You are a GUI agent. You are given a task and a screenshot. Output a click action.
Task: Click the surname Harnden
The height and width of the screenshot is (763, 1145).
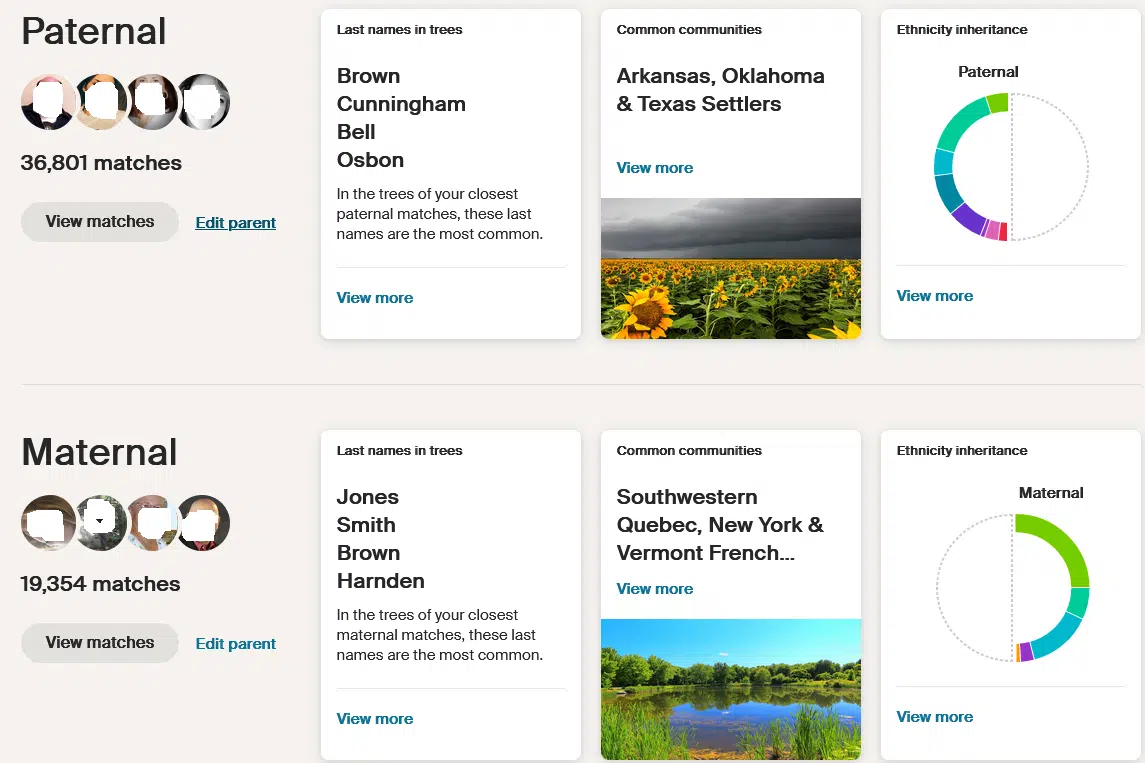pos(380,581)
